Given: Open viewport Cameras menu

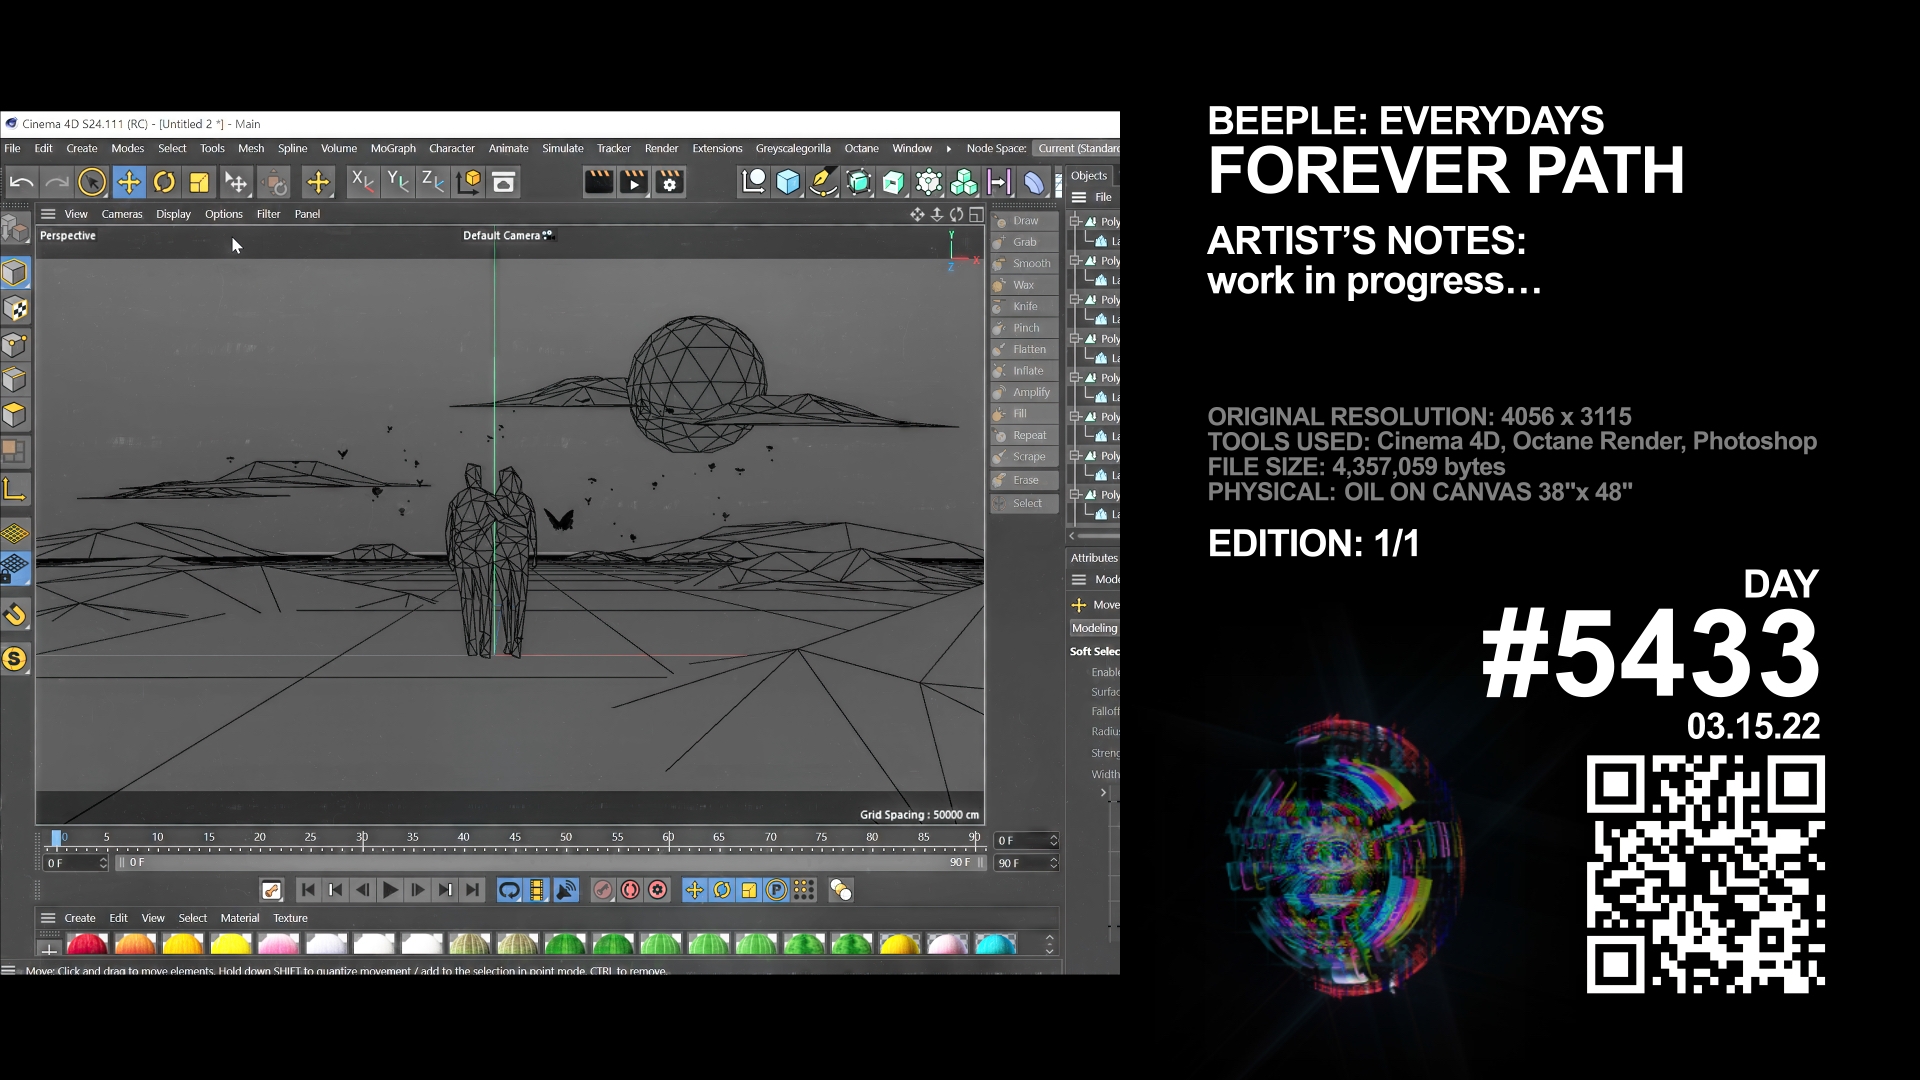Looking at the screenshot, I should click(122, 214).
